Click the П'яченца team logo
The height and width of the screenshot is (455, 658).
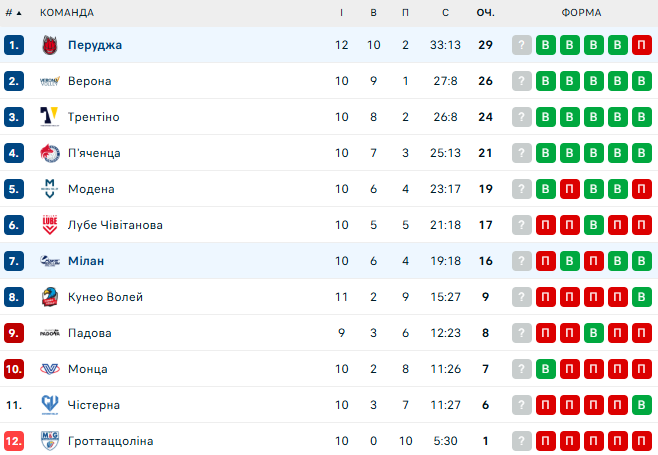(50, 153)
